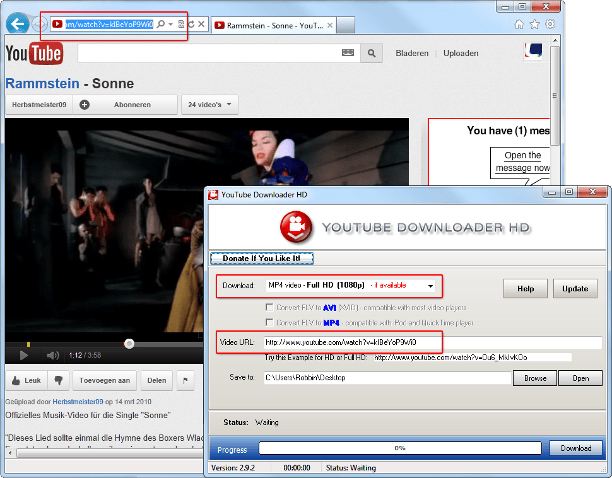Open the Herbstmeister09 channel button
This screenshot has height=478, width=612.
pos(39,105)
